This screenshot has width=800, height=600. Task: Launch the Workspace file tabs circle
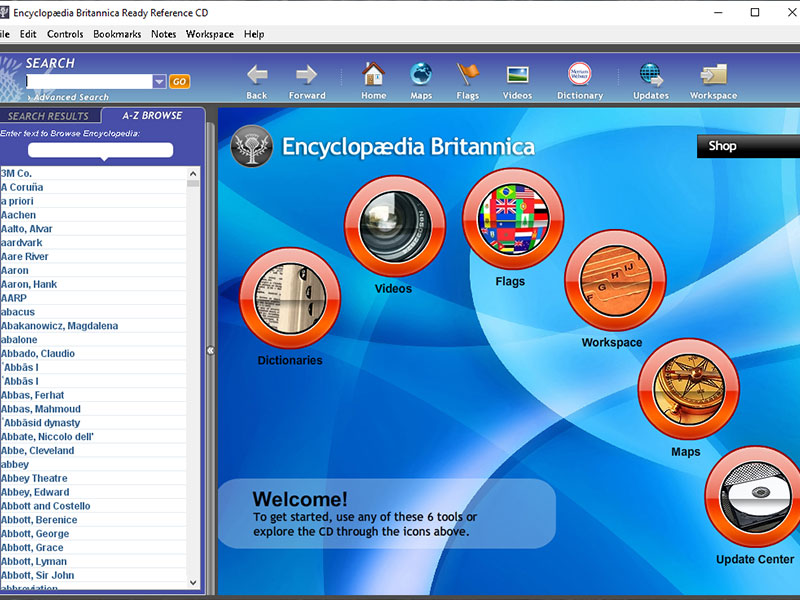[615, 280]
